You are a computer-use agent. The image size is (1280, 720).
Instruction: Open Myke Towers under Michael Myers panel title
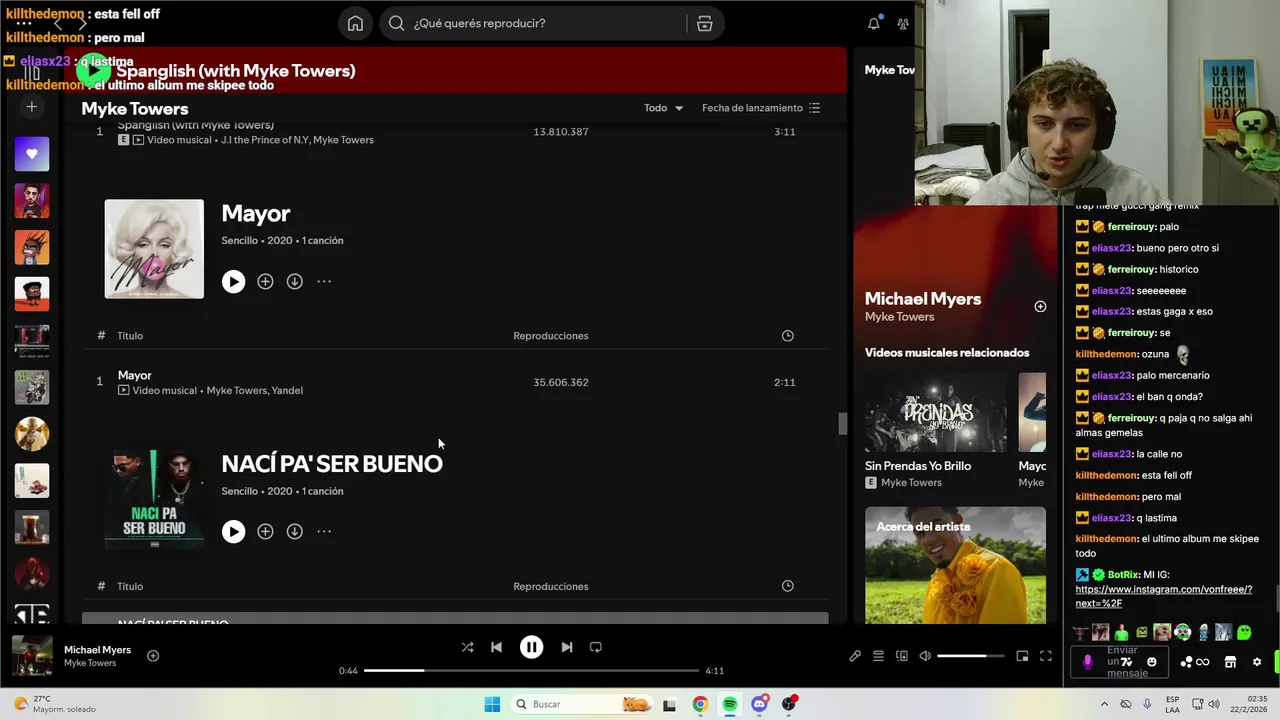pos(899,317)
